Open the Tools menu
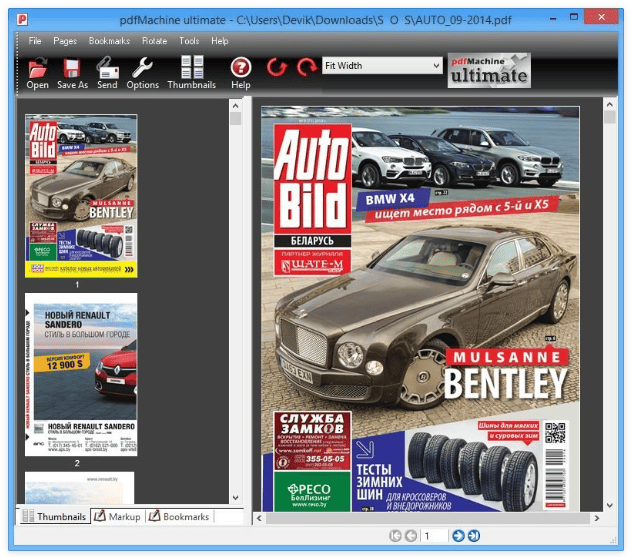The image size is (633, 557). pyautogui.click(x=189, y=41)
